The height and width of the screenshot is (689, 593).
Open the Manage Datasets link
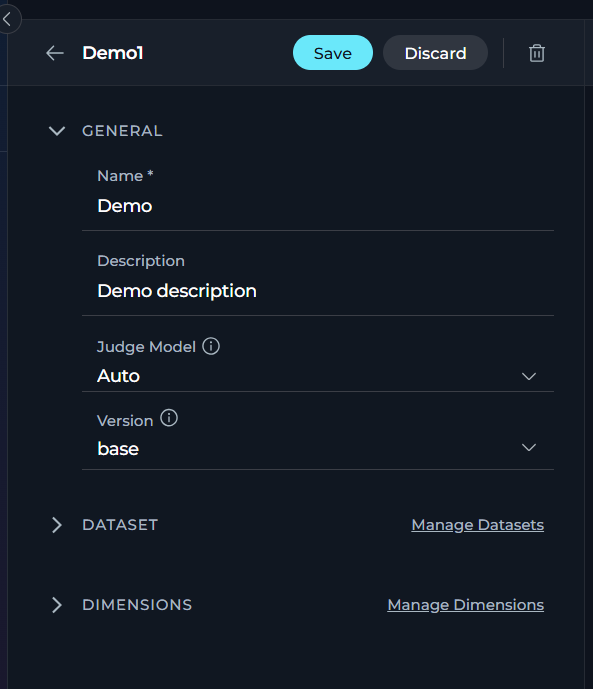point(477,525)
